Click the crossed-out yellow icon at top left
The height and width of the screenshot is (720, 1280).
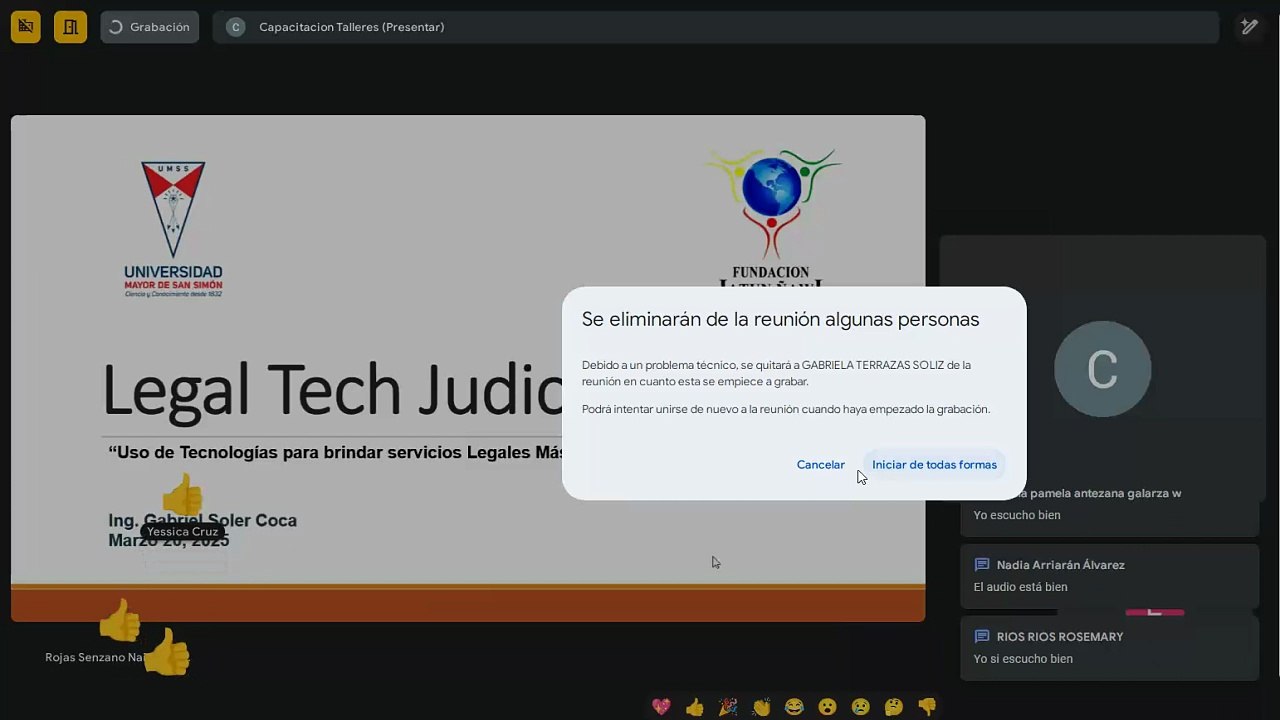coord(26,27)
